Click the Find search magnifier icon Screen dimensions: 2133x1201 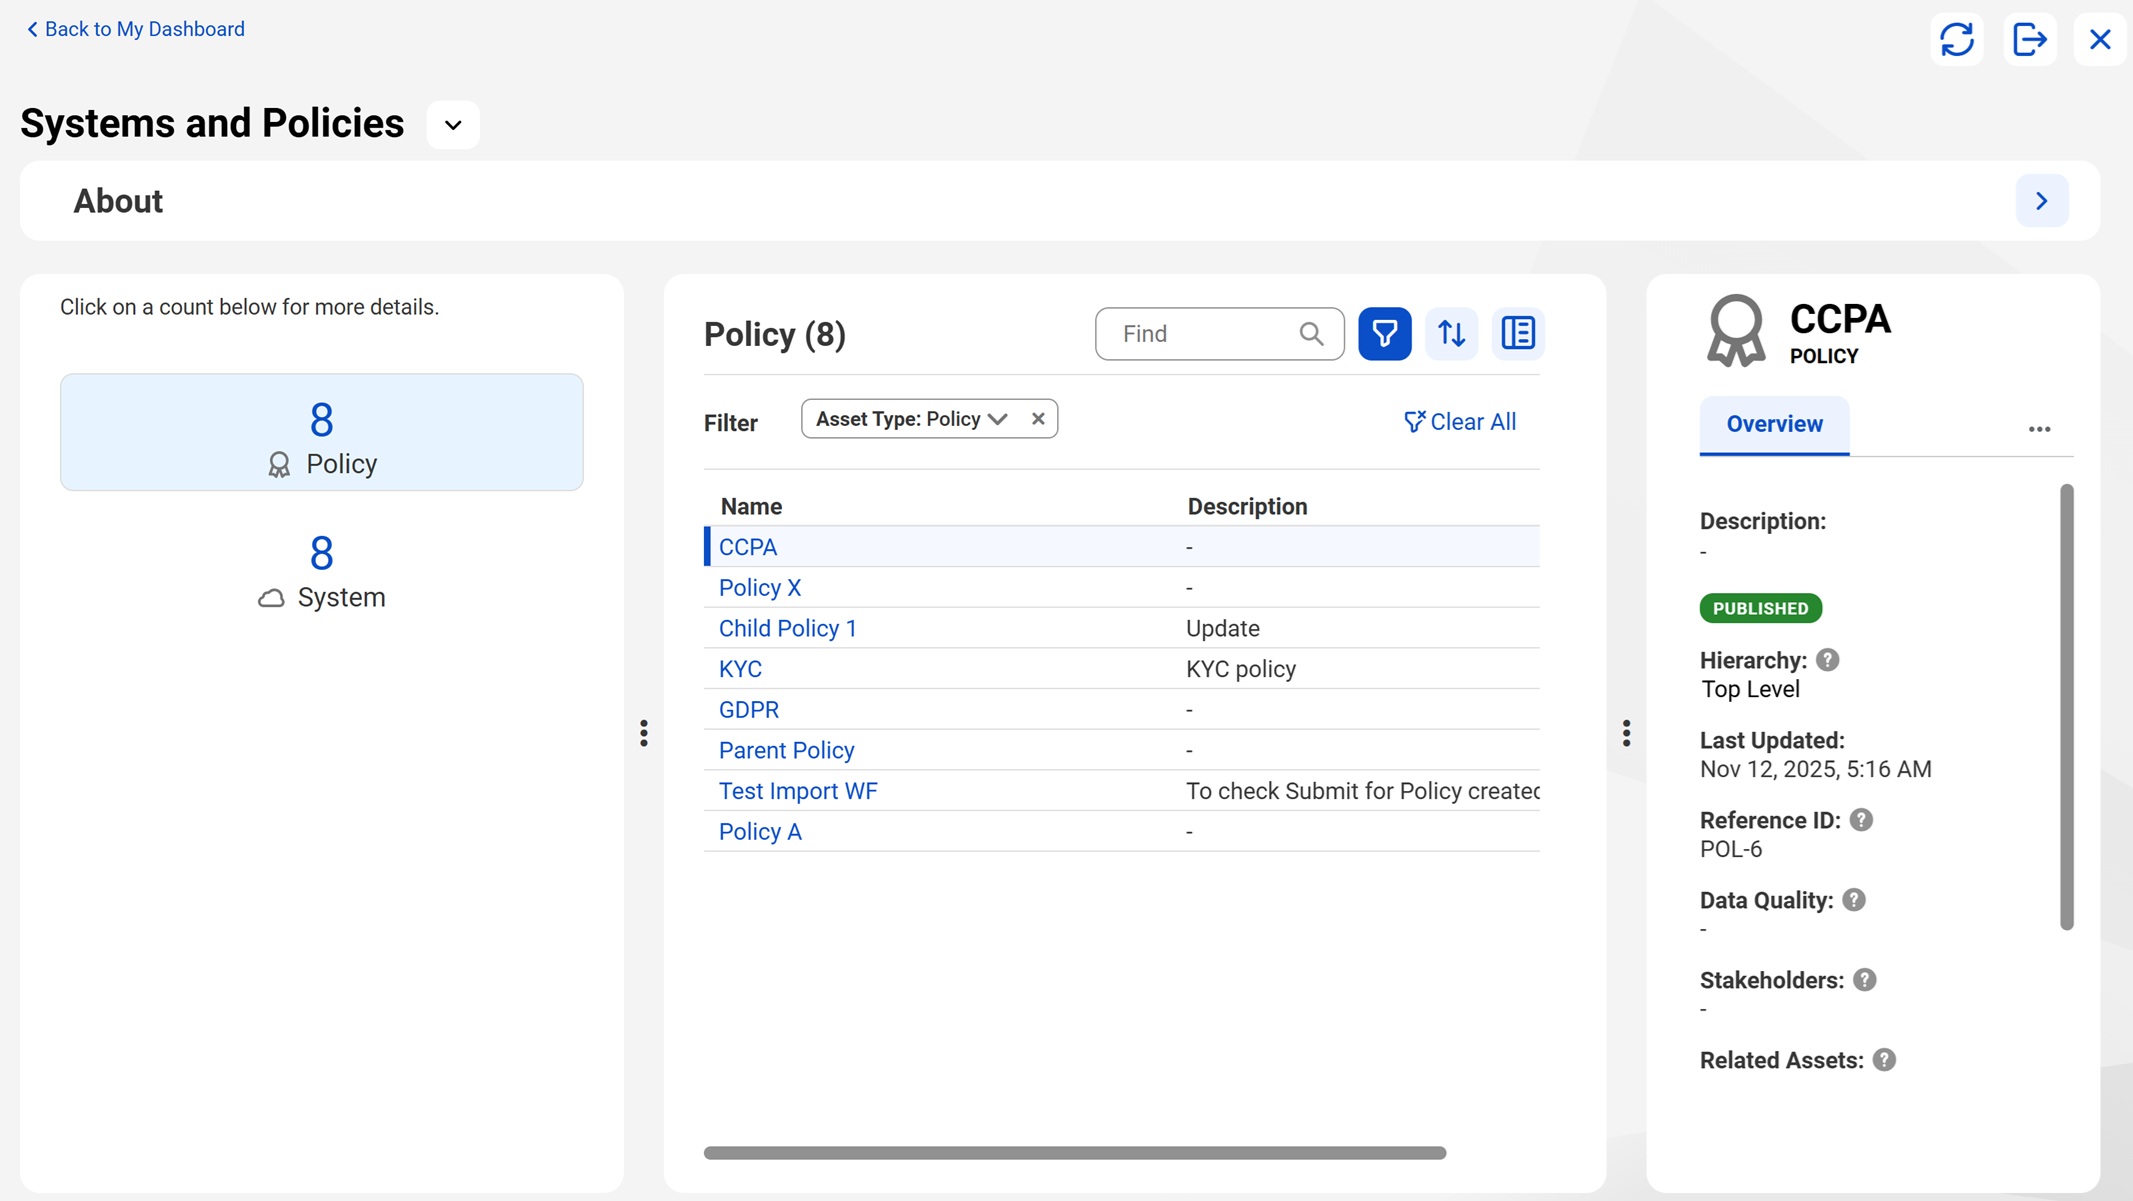click(x=1311, y=334)
